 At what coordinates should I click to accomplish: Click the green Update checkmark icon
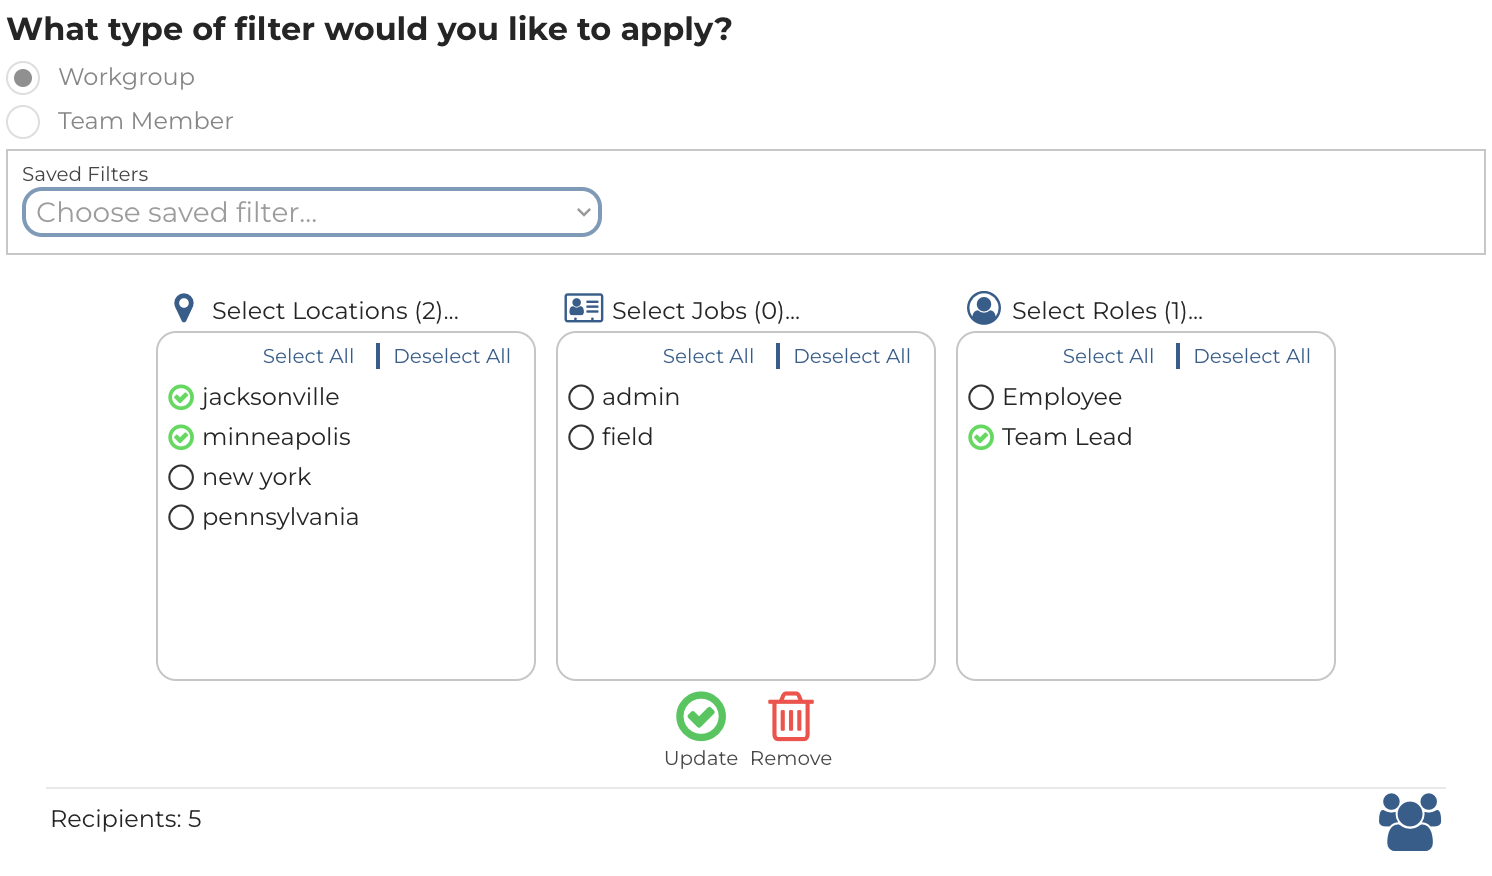[x=701, y=716]
